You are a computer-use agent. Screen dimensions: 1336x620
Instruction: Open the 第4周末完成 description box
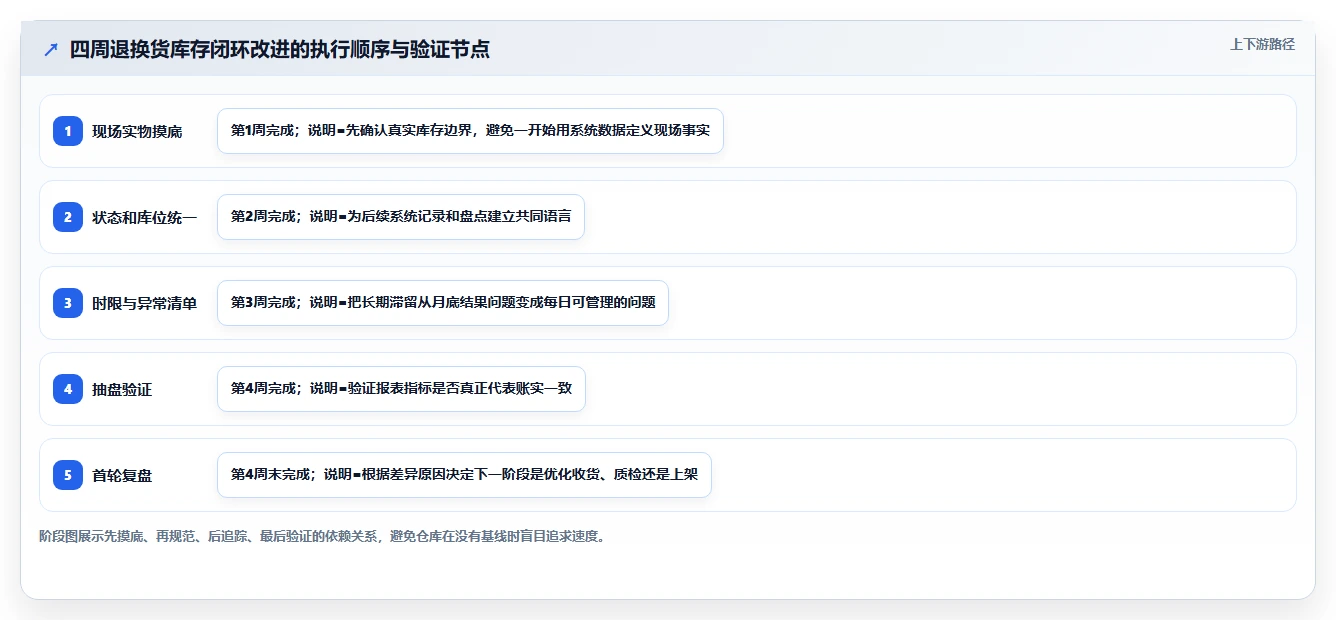(x=464, y=475)
